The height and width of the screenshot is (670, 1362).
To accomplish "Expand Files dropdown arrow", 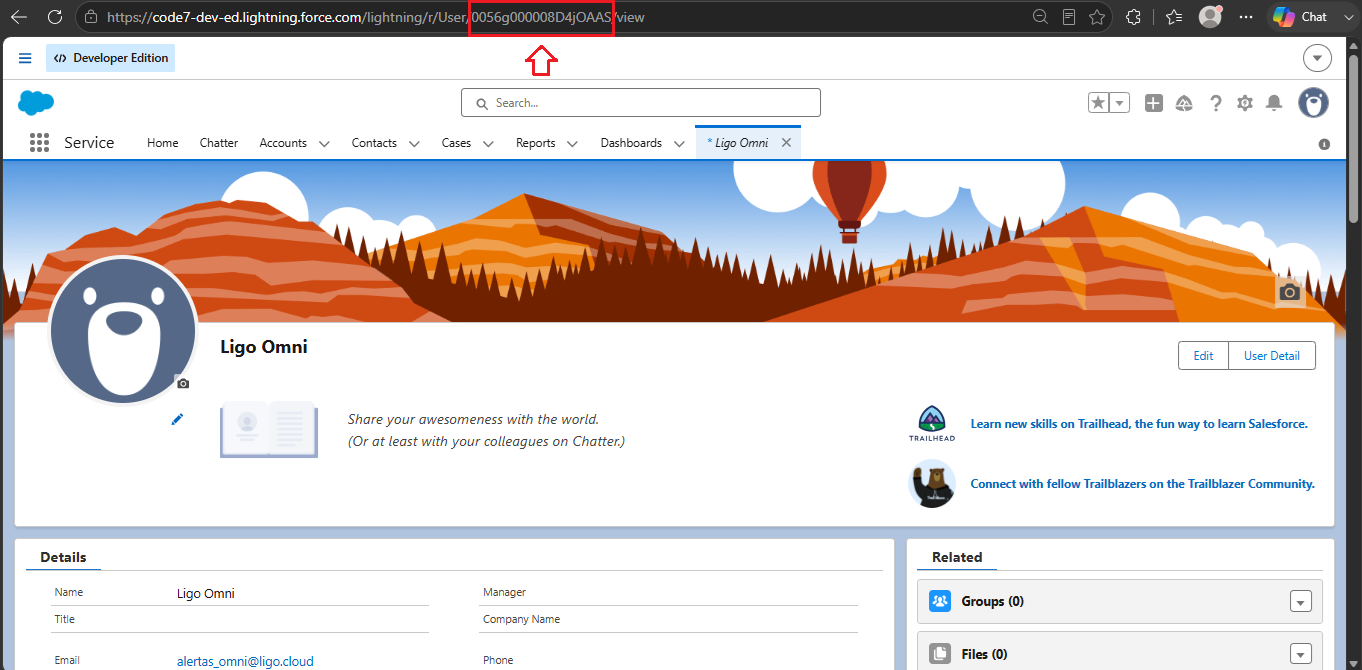I will click(x=1300, y=654).
